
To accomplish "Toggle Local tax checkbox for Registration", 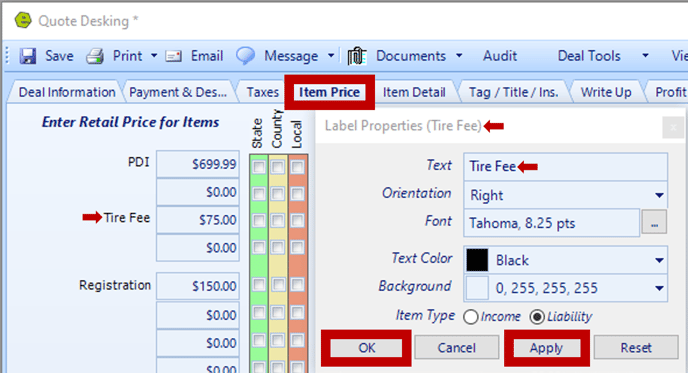I will click(297, 285).
